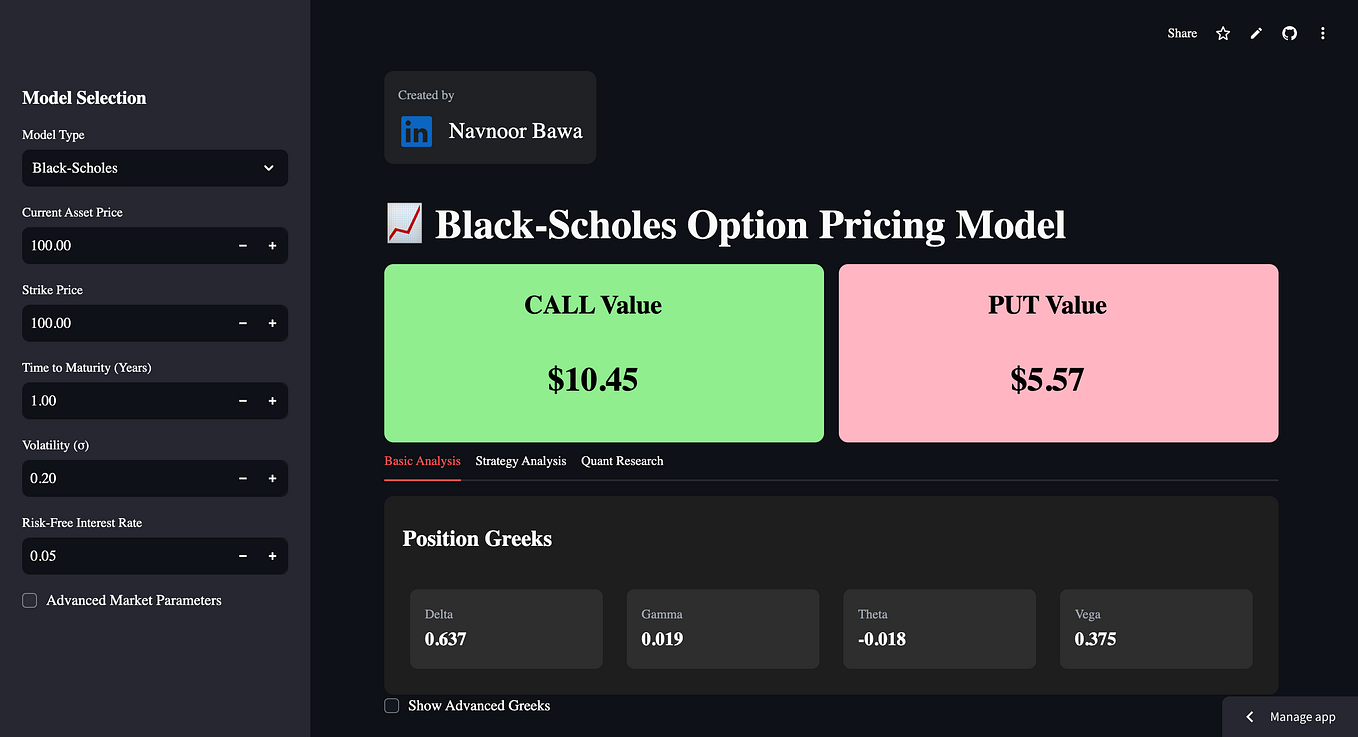The width and height of the screenshot is (1358, 737).
Task: Click the LinkedIn logo icon
Action: pos(417,132)
